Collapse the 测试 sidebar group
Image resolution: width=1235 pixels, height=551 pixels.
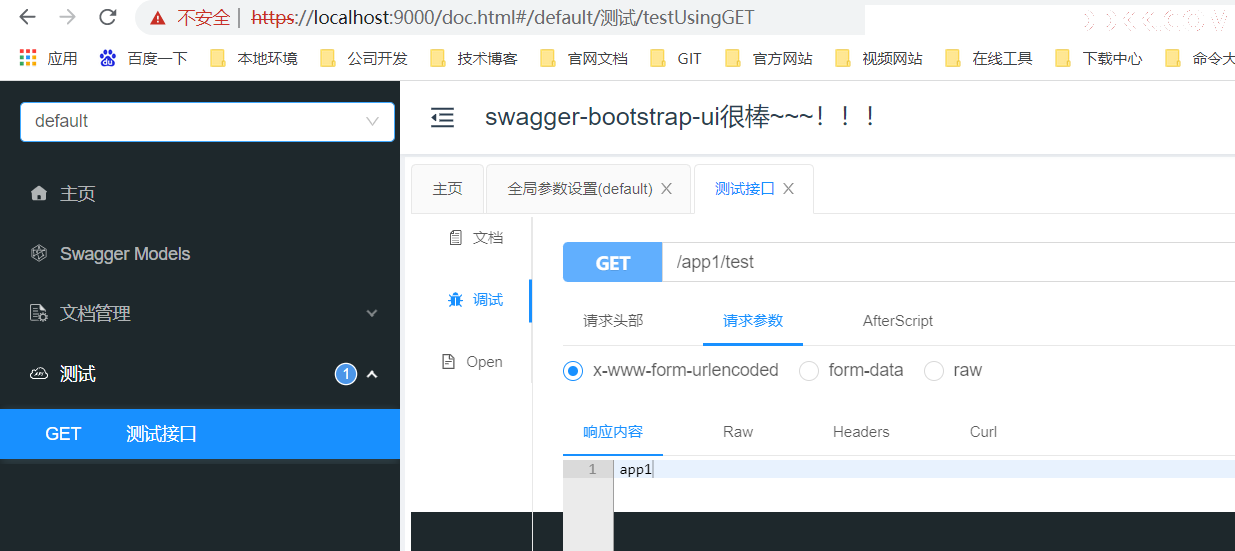[200, 374]
